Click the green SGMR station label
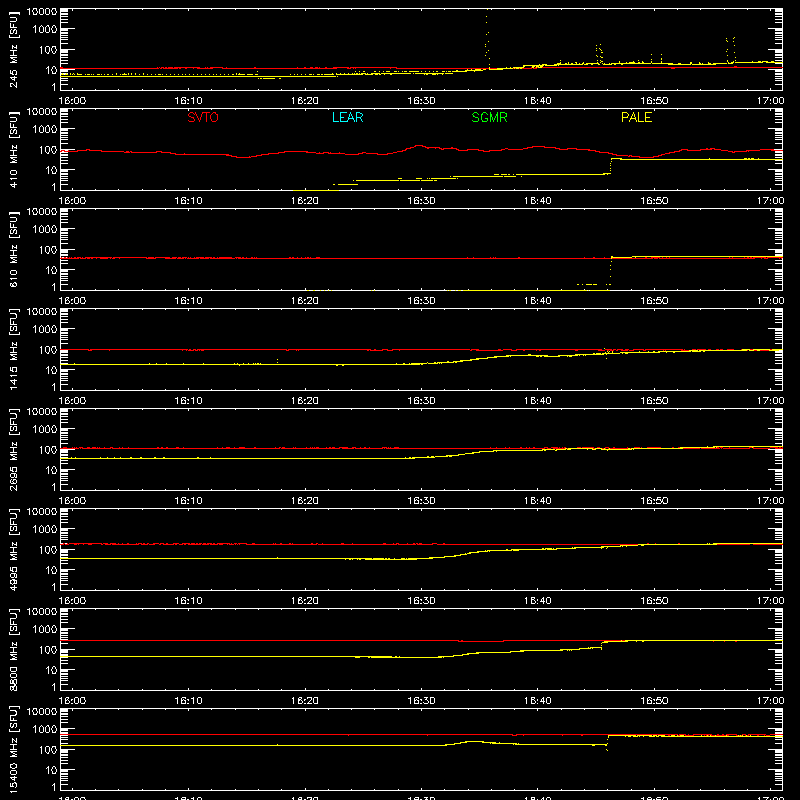The height and width of the screenshot is (800, 800). point(489,117)
